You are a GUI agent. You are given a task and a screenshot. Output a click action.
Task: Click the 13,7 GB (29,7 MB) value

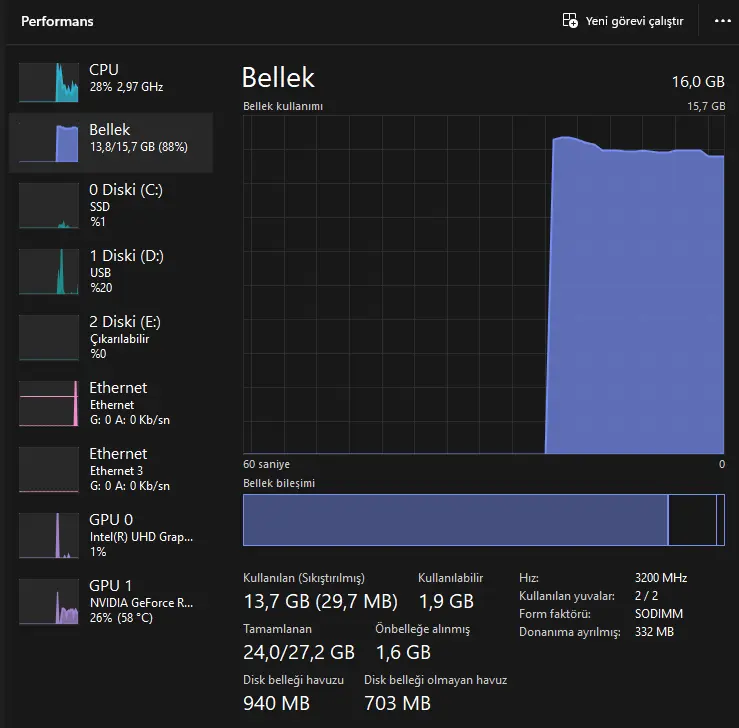click(320, 601)
